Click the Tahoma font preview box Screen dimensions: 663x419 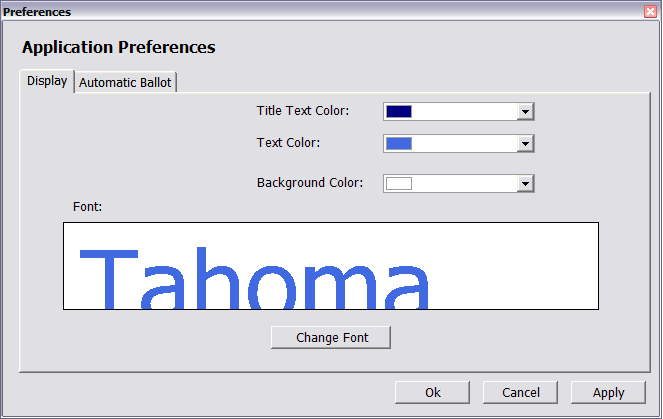(330, 266)
